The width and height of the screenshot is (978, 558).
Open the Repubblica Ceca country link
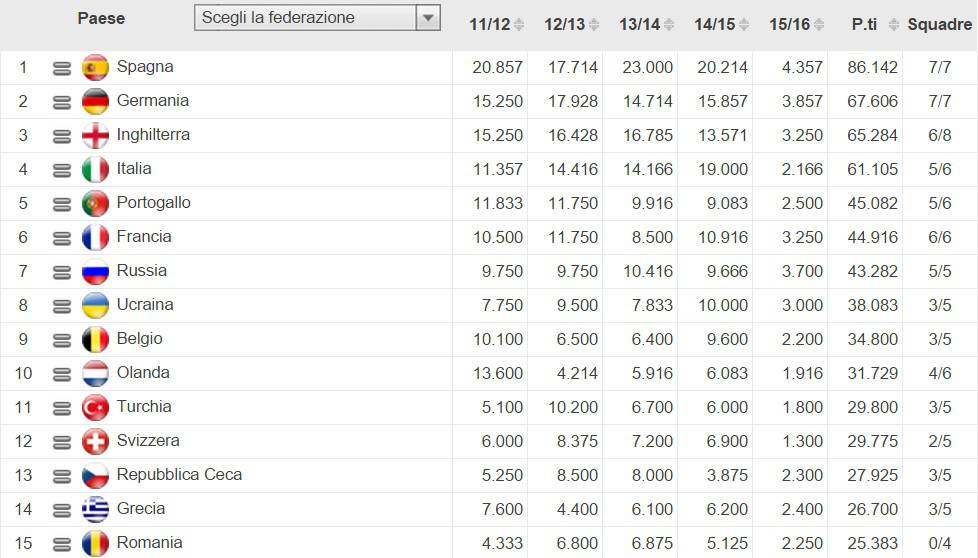click(x=179, y=474)
